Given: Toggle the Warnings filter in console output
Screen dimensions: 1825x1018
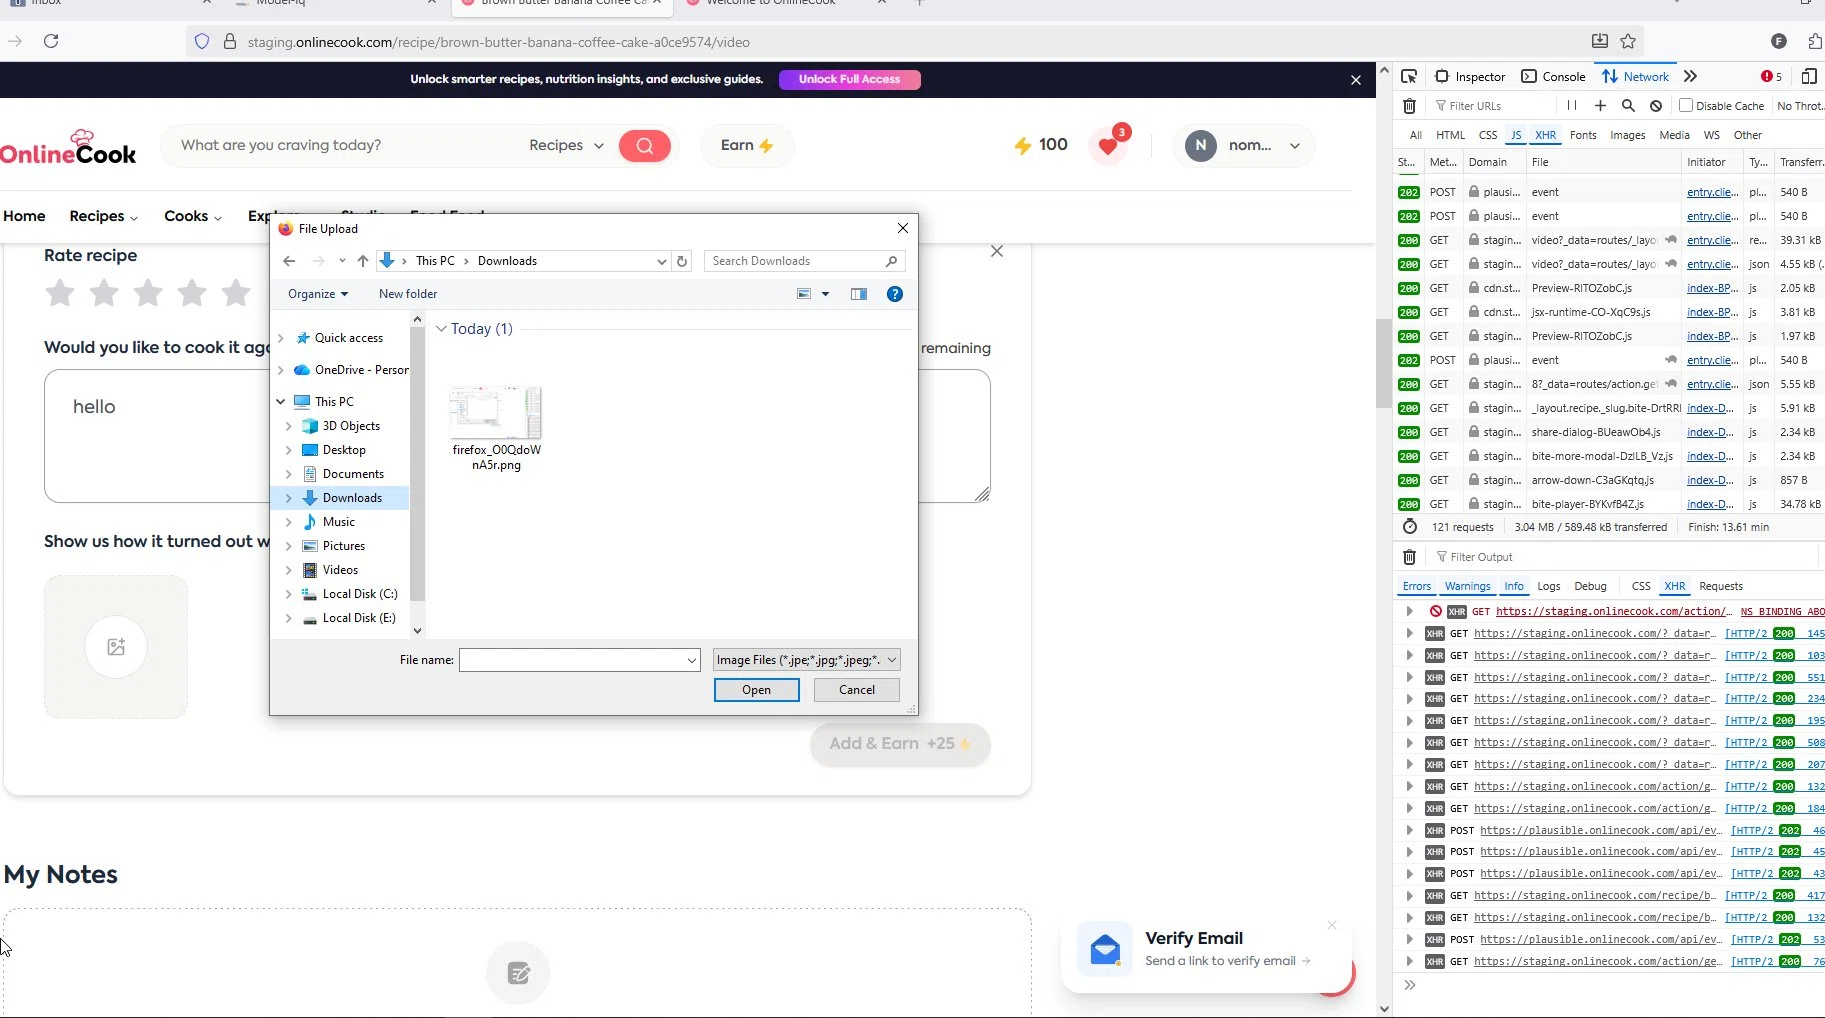Looking at the screenshot, I should pyautogui.click(x=1467, y=587).
